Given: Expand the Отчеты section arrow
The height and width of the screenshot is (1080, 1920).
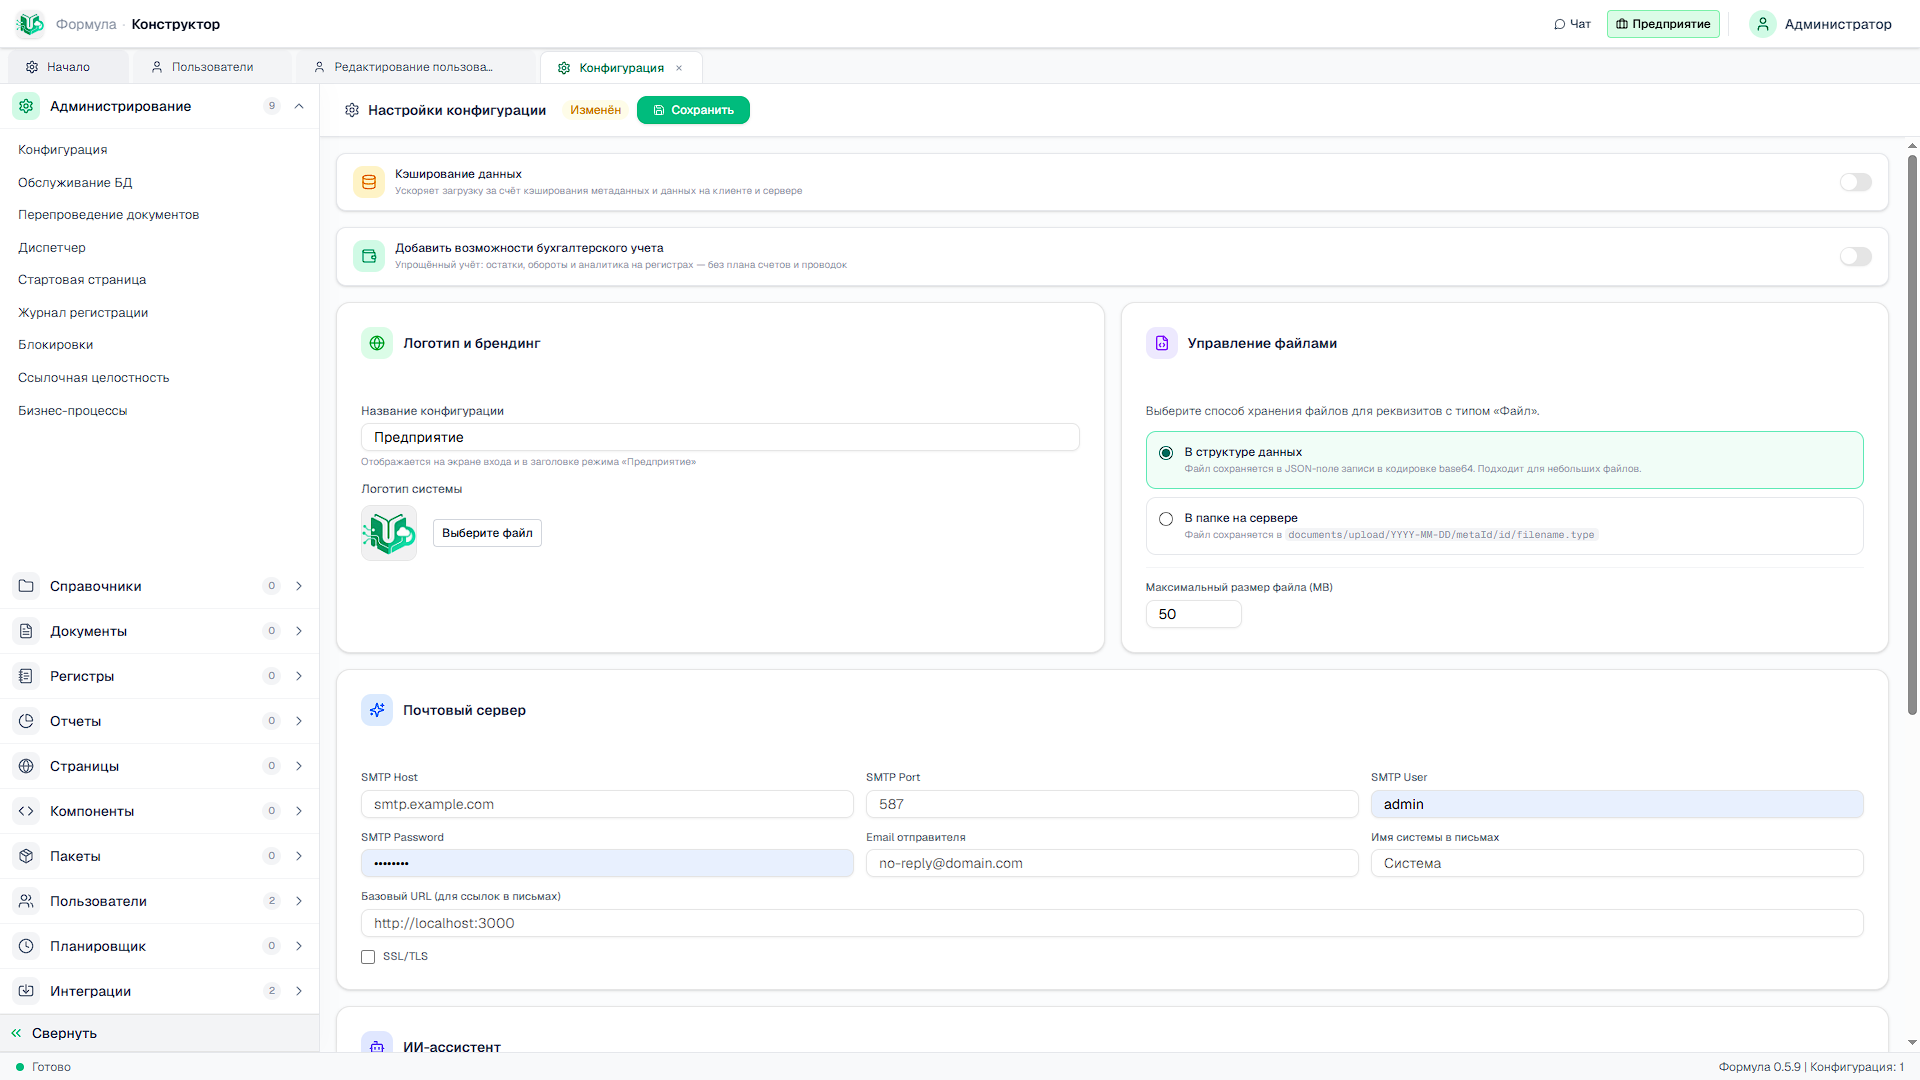Looking at the screenshot, I should 299,721.
